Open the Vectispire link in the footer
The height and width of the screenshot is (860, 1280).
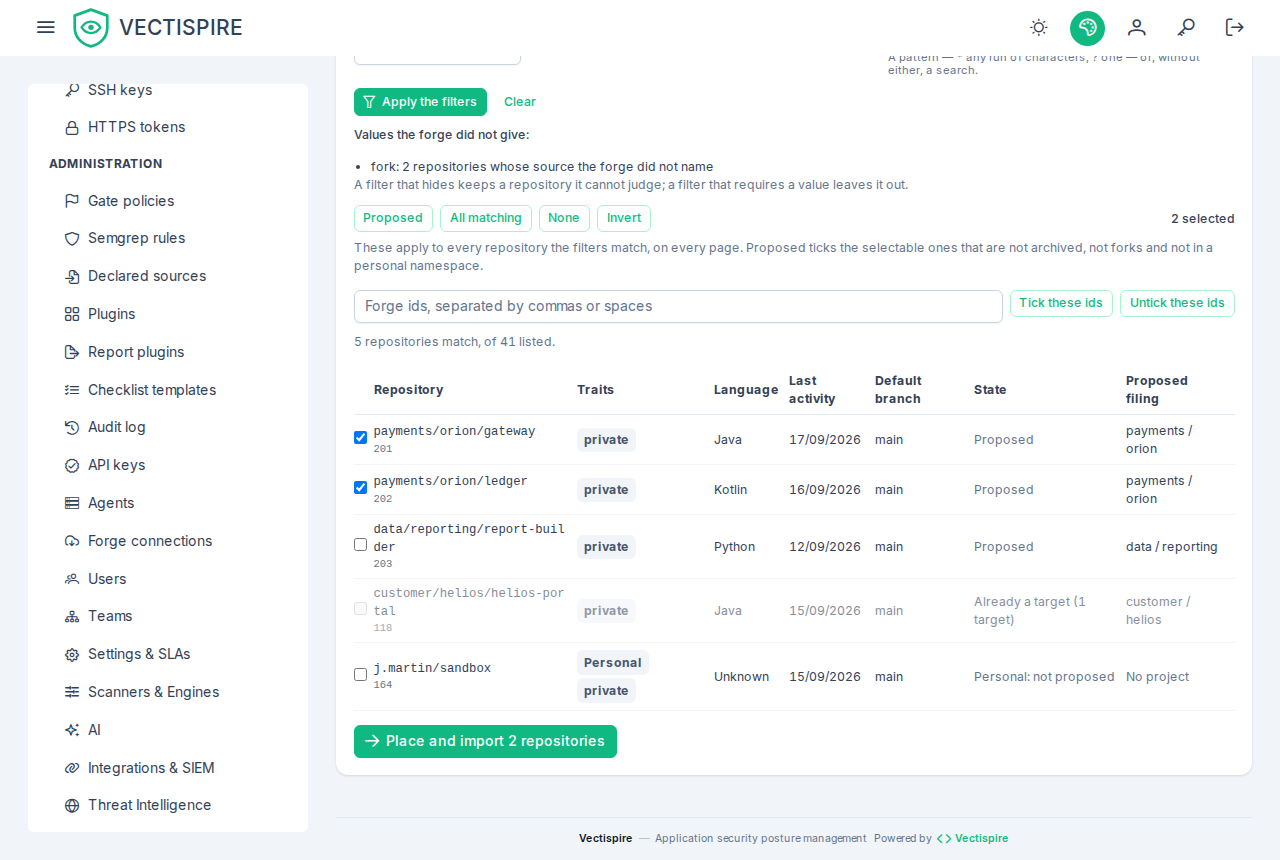pyautogui.click(x=972, y=838)
